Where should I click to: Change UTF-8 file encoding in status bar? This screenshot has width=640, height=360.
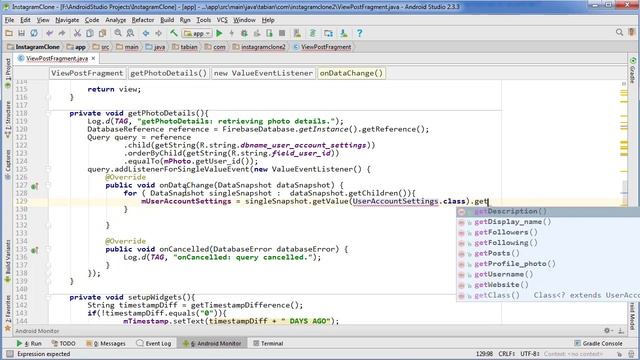click(530, 354)
